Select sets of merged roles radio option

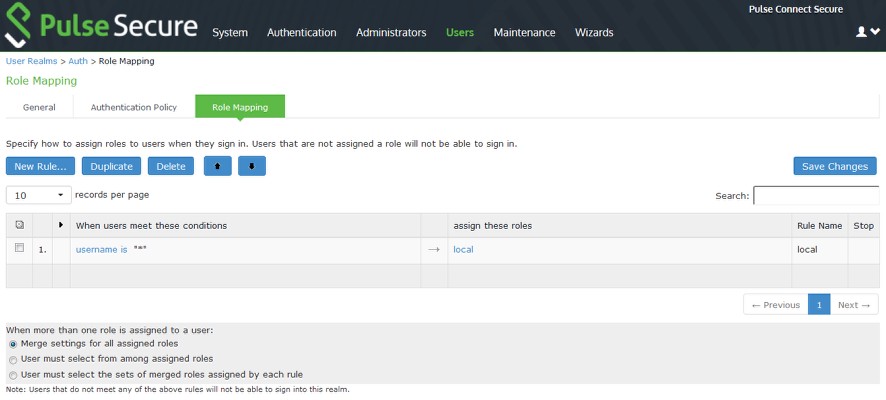13,374
